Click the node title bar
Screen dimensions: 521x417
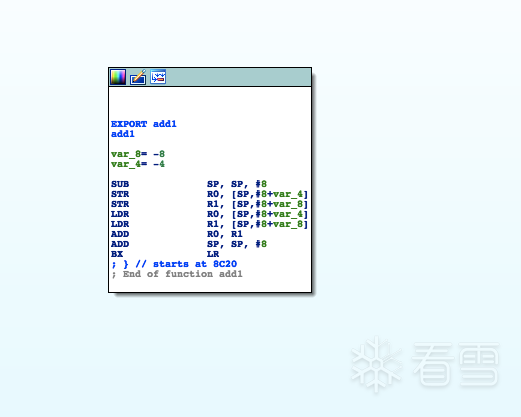pyautogui.click(x=210, y=77)
